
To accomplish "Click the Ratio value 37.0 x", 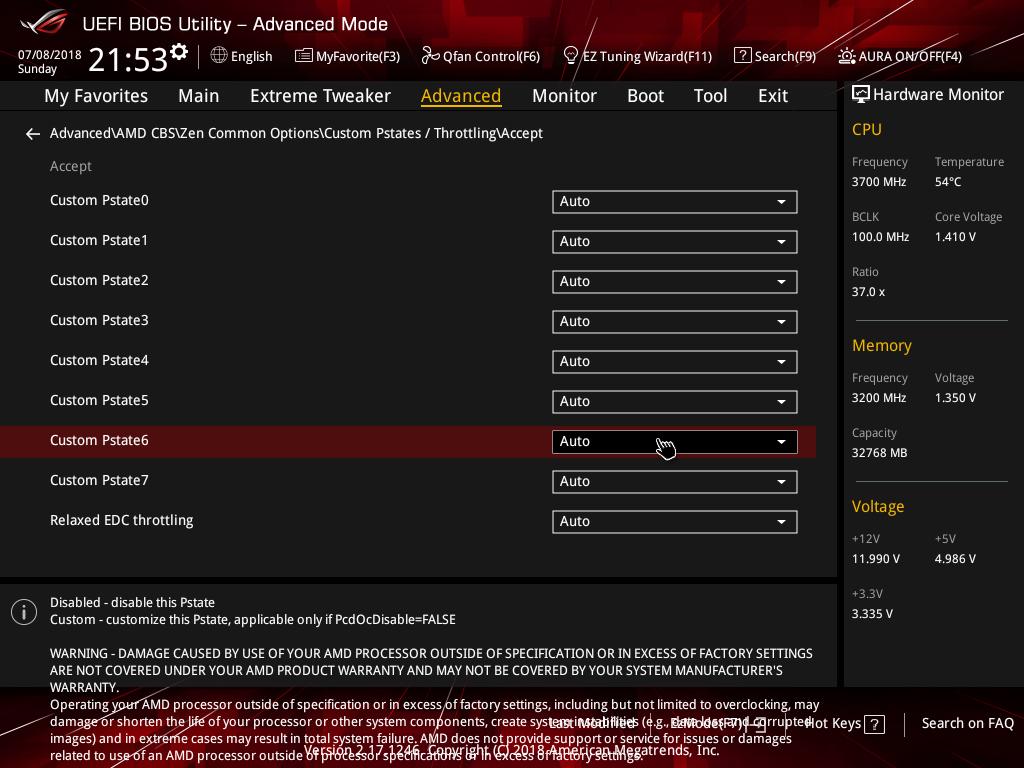I will point(868,292).
